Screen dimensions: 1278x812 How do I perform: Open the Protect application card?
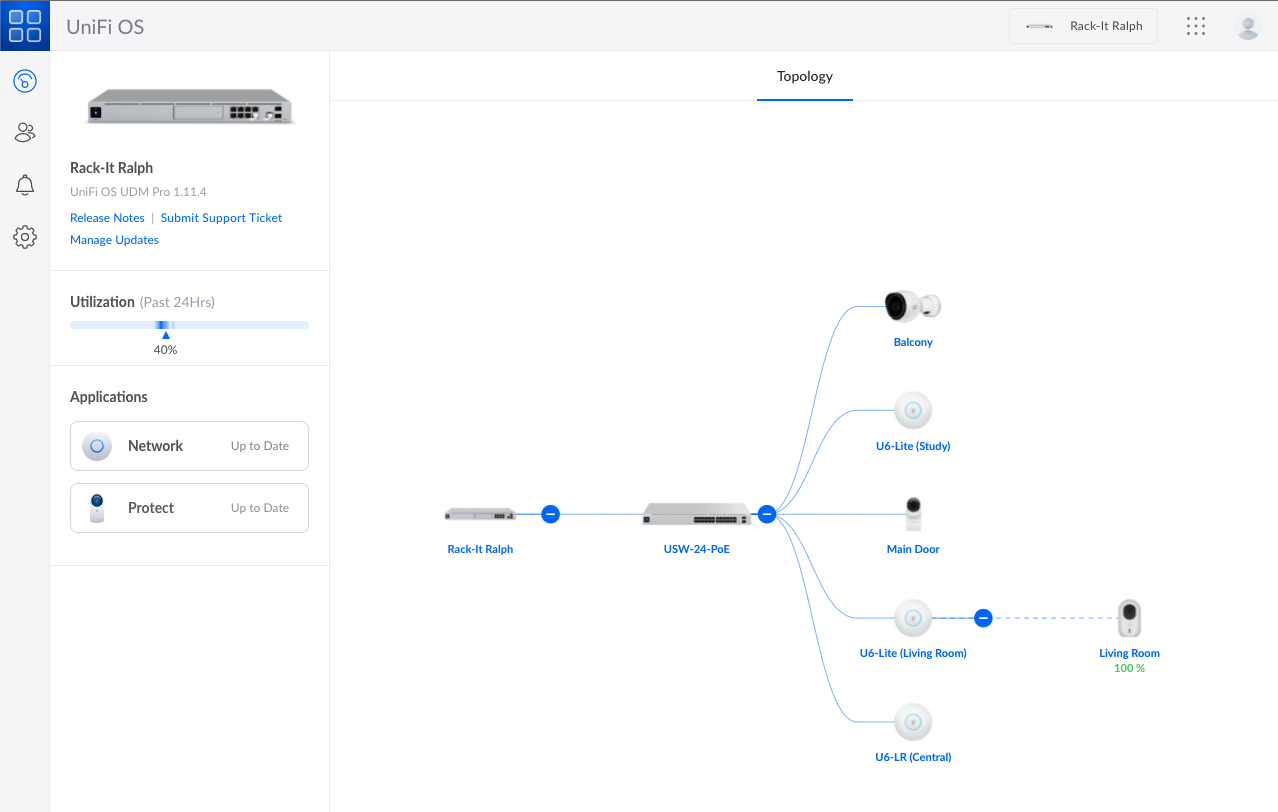[189, 508]
